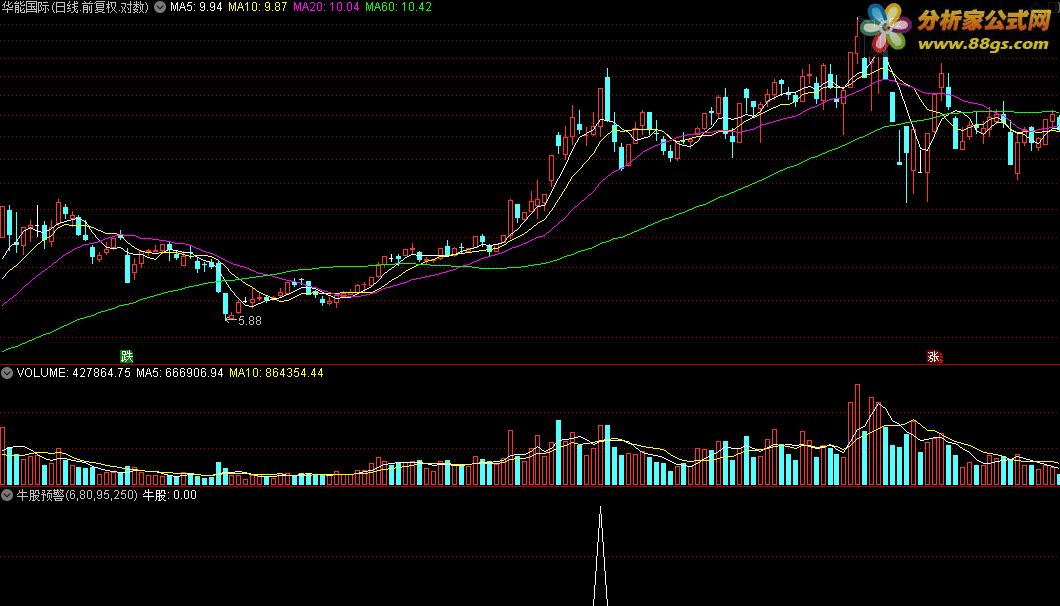Select the MA10: 9.87 label

point(258,7)
